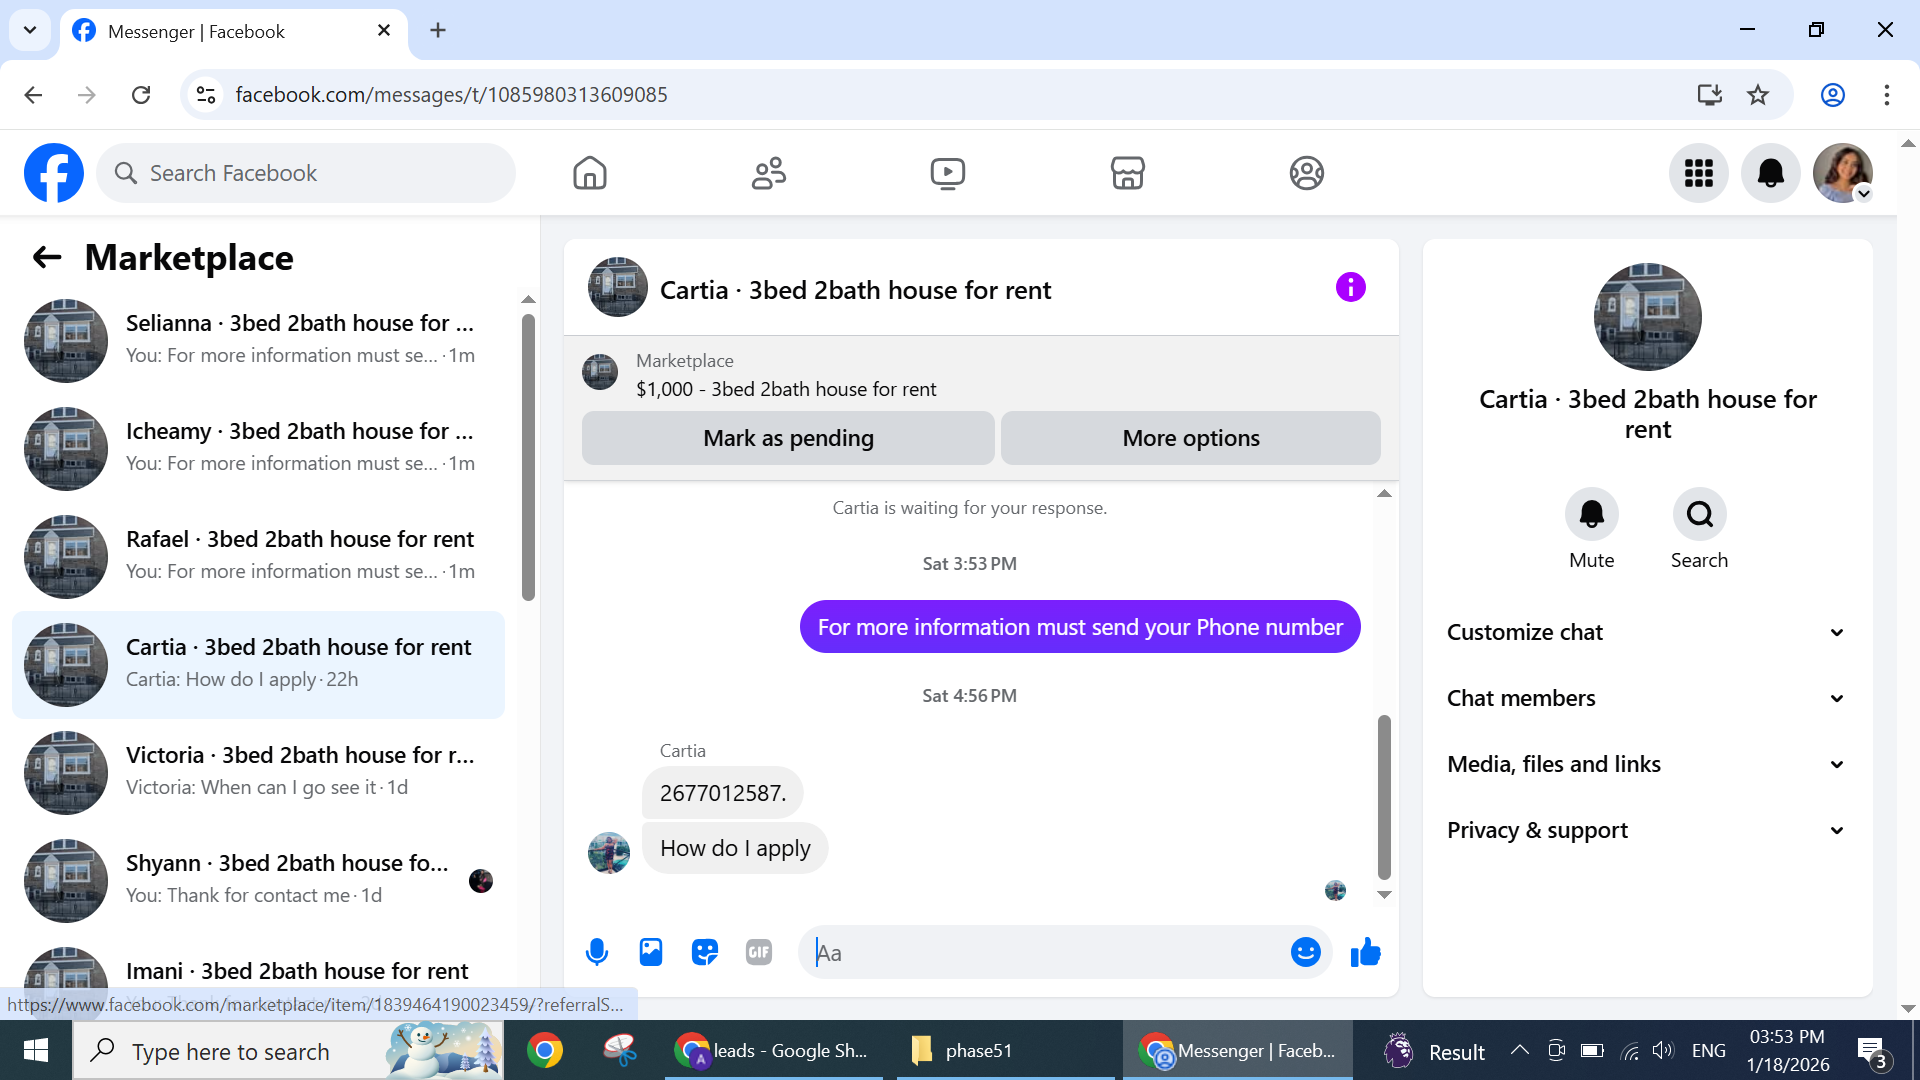This screenshot has width=1920, height=1080.
Task: Go to Facebook Marketplace tab
Action: click(1127, 173)
